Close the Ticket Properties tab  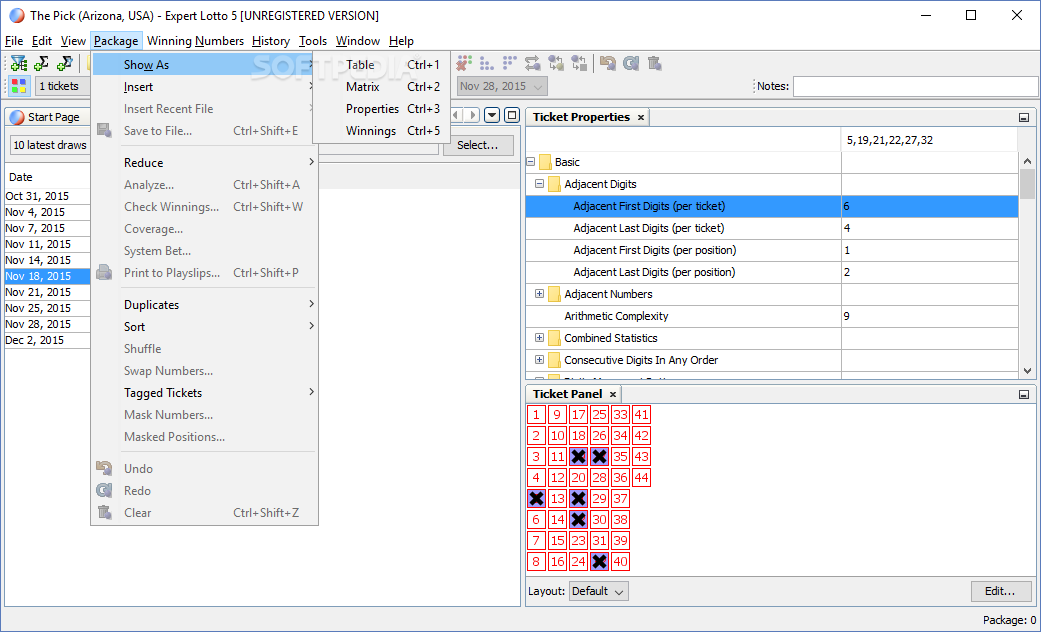point(641,118)
